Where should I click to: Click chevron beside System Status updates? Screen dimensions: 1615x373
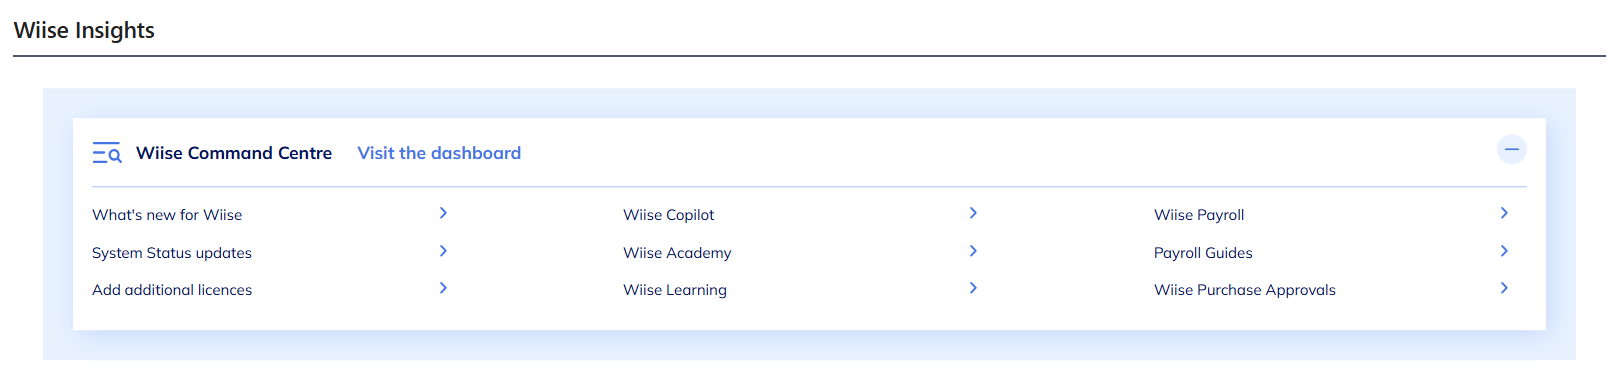443,251
